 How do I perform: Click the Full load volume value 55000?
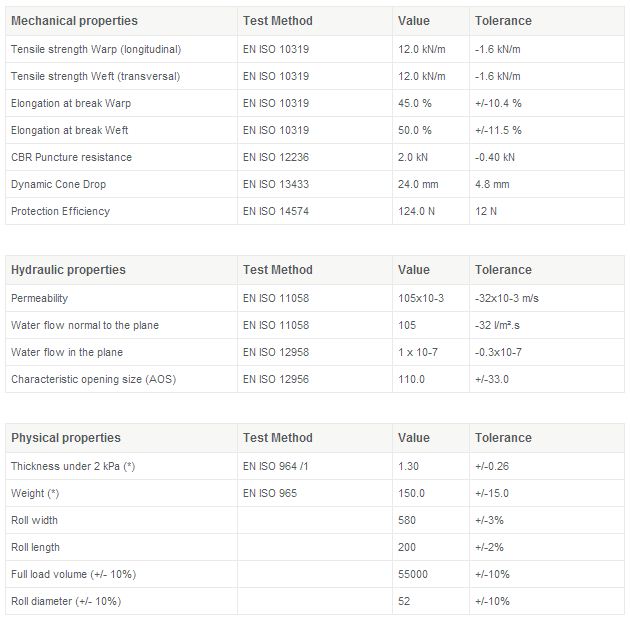coord(413,574)
